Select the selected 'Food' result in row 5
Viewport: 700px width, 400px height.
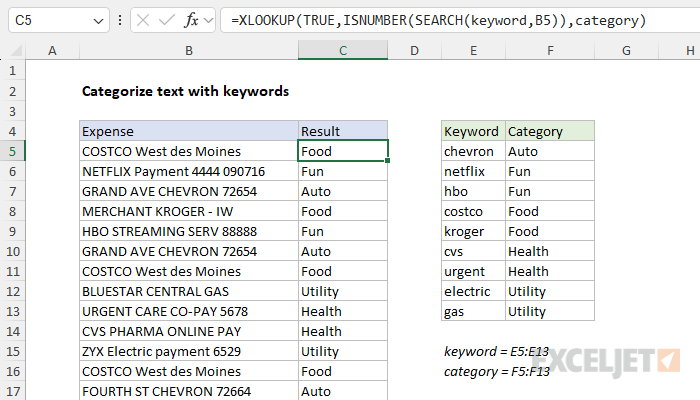point(343,151)
